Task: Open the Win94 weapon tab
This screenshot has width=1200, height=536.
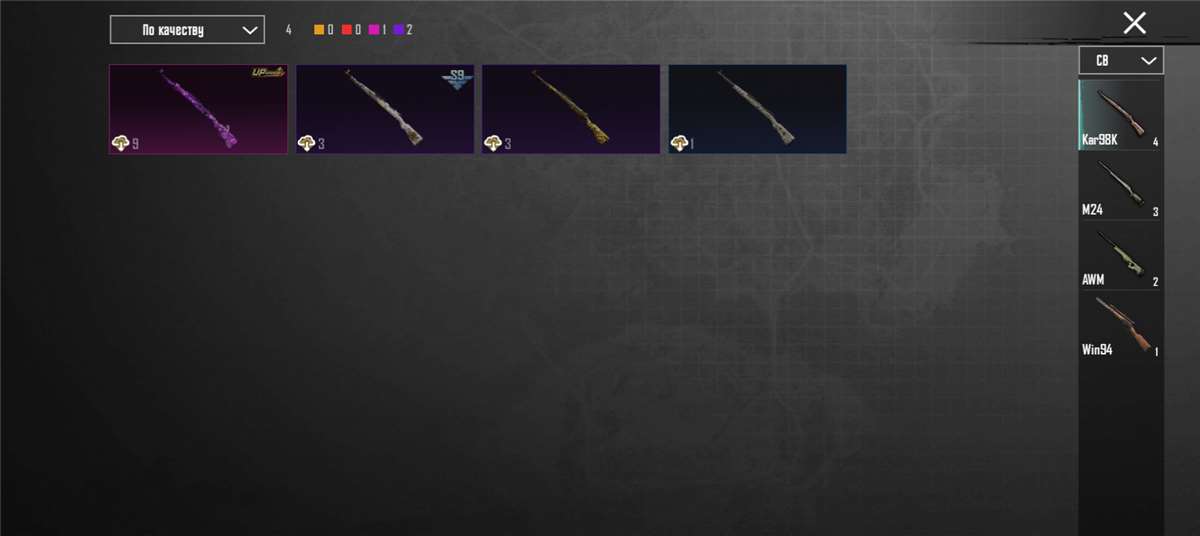Action: point(1121,326)
